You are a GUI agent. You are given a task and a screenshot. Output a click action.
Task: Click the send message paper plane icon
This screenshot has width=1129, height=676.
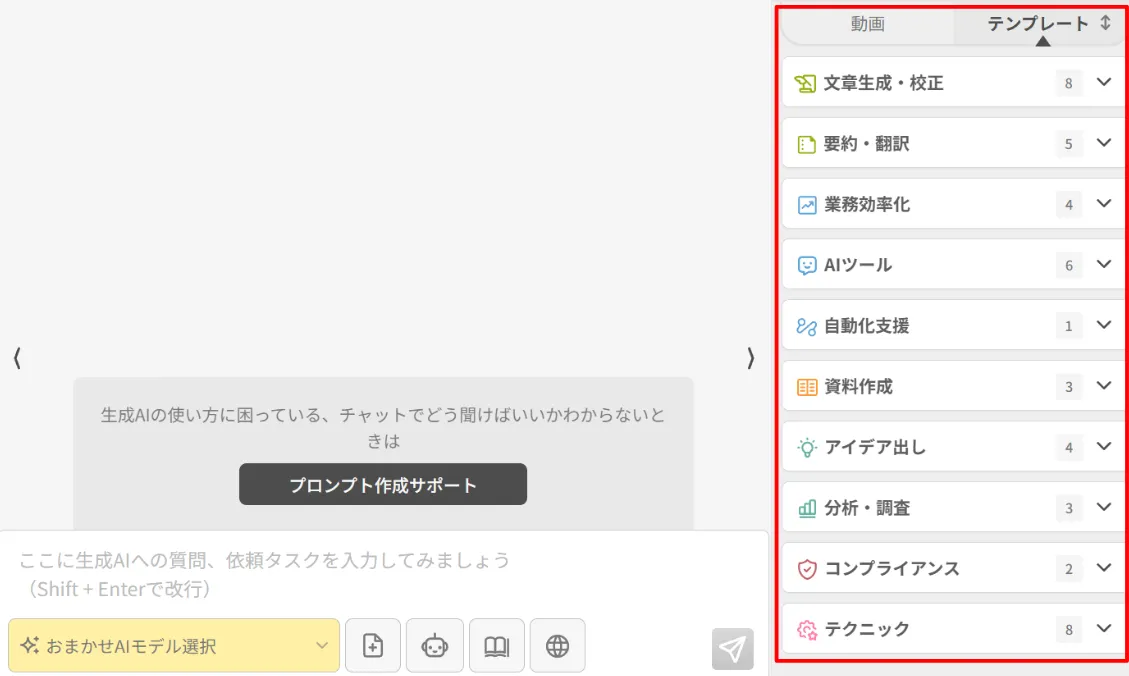[x=732, y=649]
